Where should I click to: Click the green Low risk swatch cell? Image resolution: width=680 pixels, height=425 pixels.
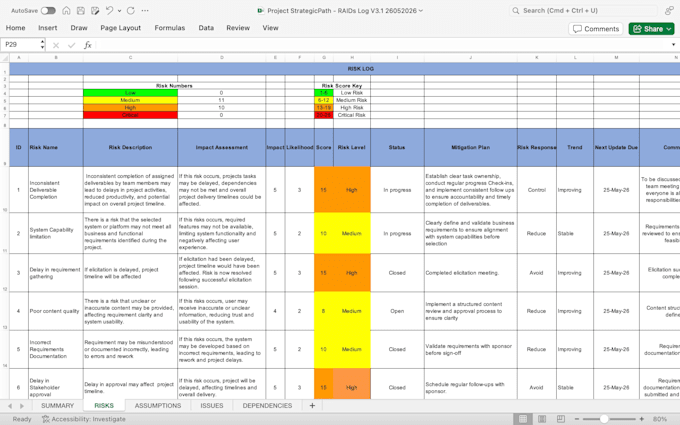tap(130, 93)
